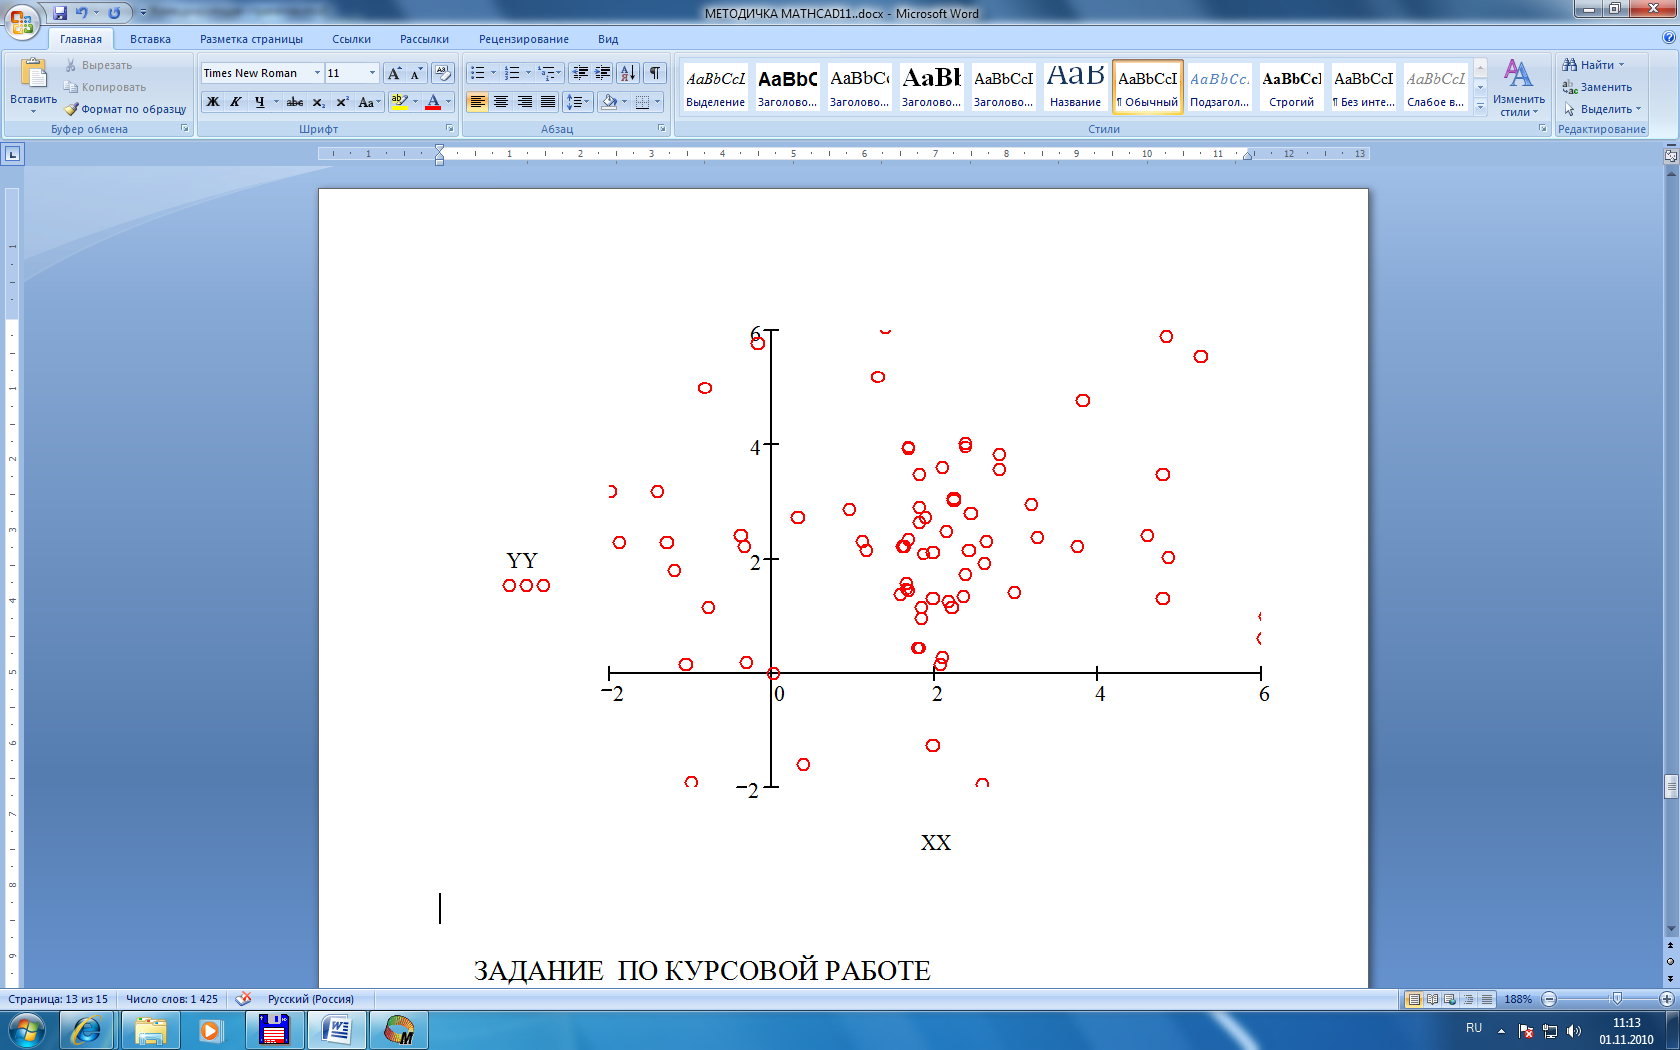
Task: Click the Redo/Repeat icon in Quick Access toolbar
Action: (x=114, y=13)
